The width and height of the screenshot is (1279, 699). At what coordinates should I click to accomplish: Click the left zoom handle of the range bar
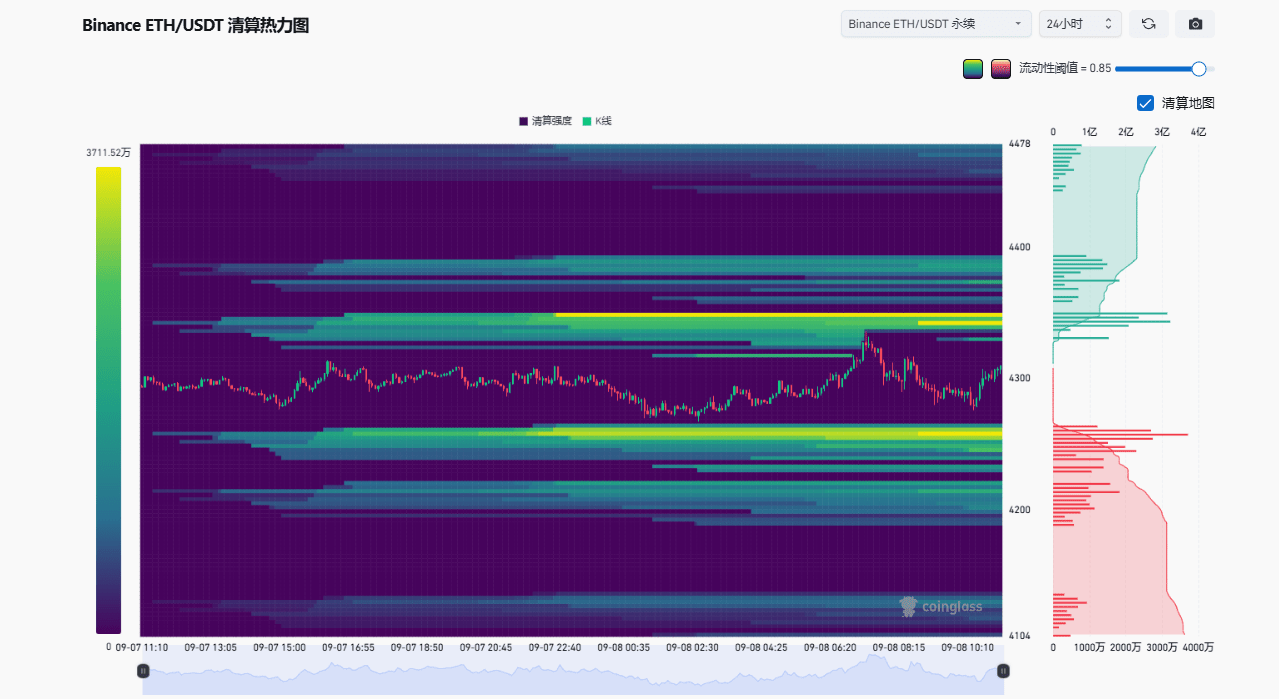pyautogui.click(x=143, y=671)
